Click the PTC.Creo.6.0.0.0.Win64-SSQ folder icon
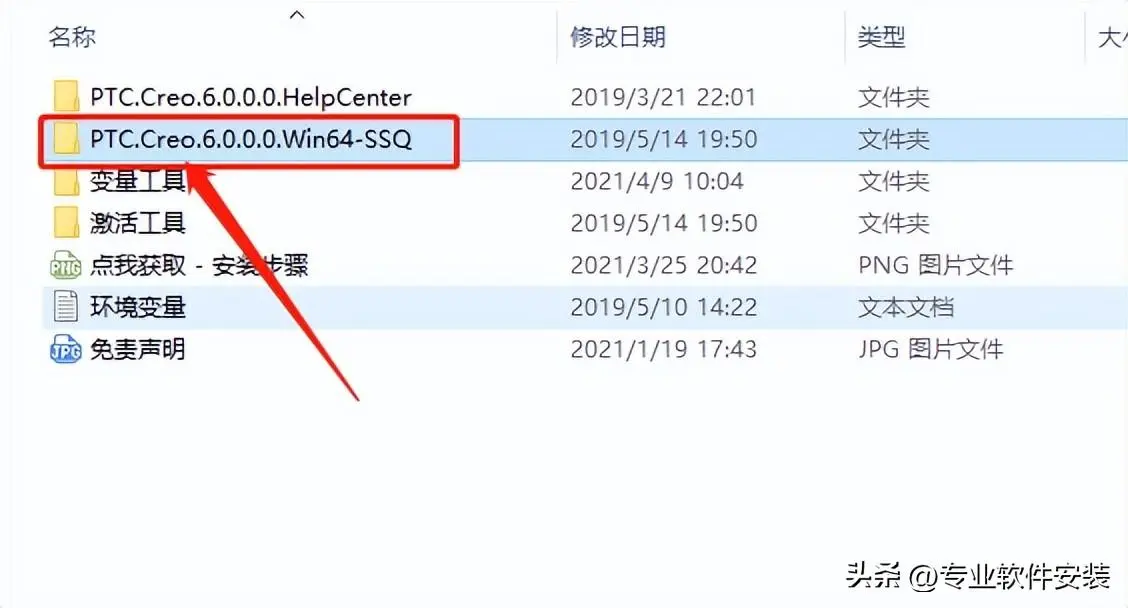 pos(66,138)
